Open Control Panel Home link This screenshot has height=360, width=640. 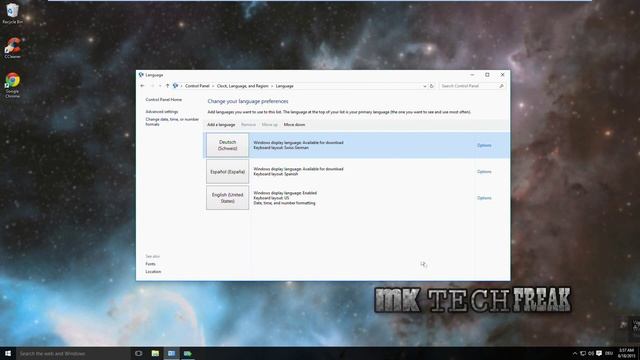coord(164,100)
